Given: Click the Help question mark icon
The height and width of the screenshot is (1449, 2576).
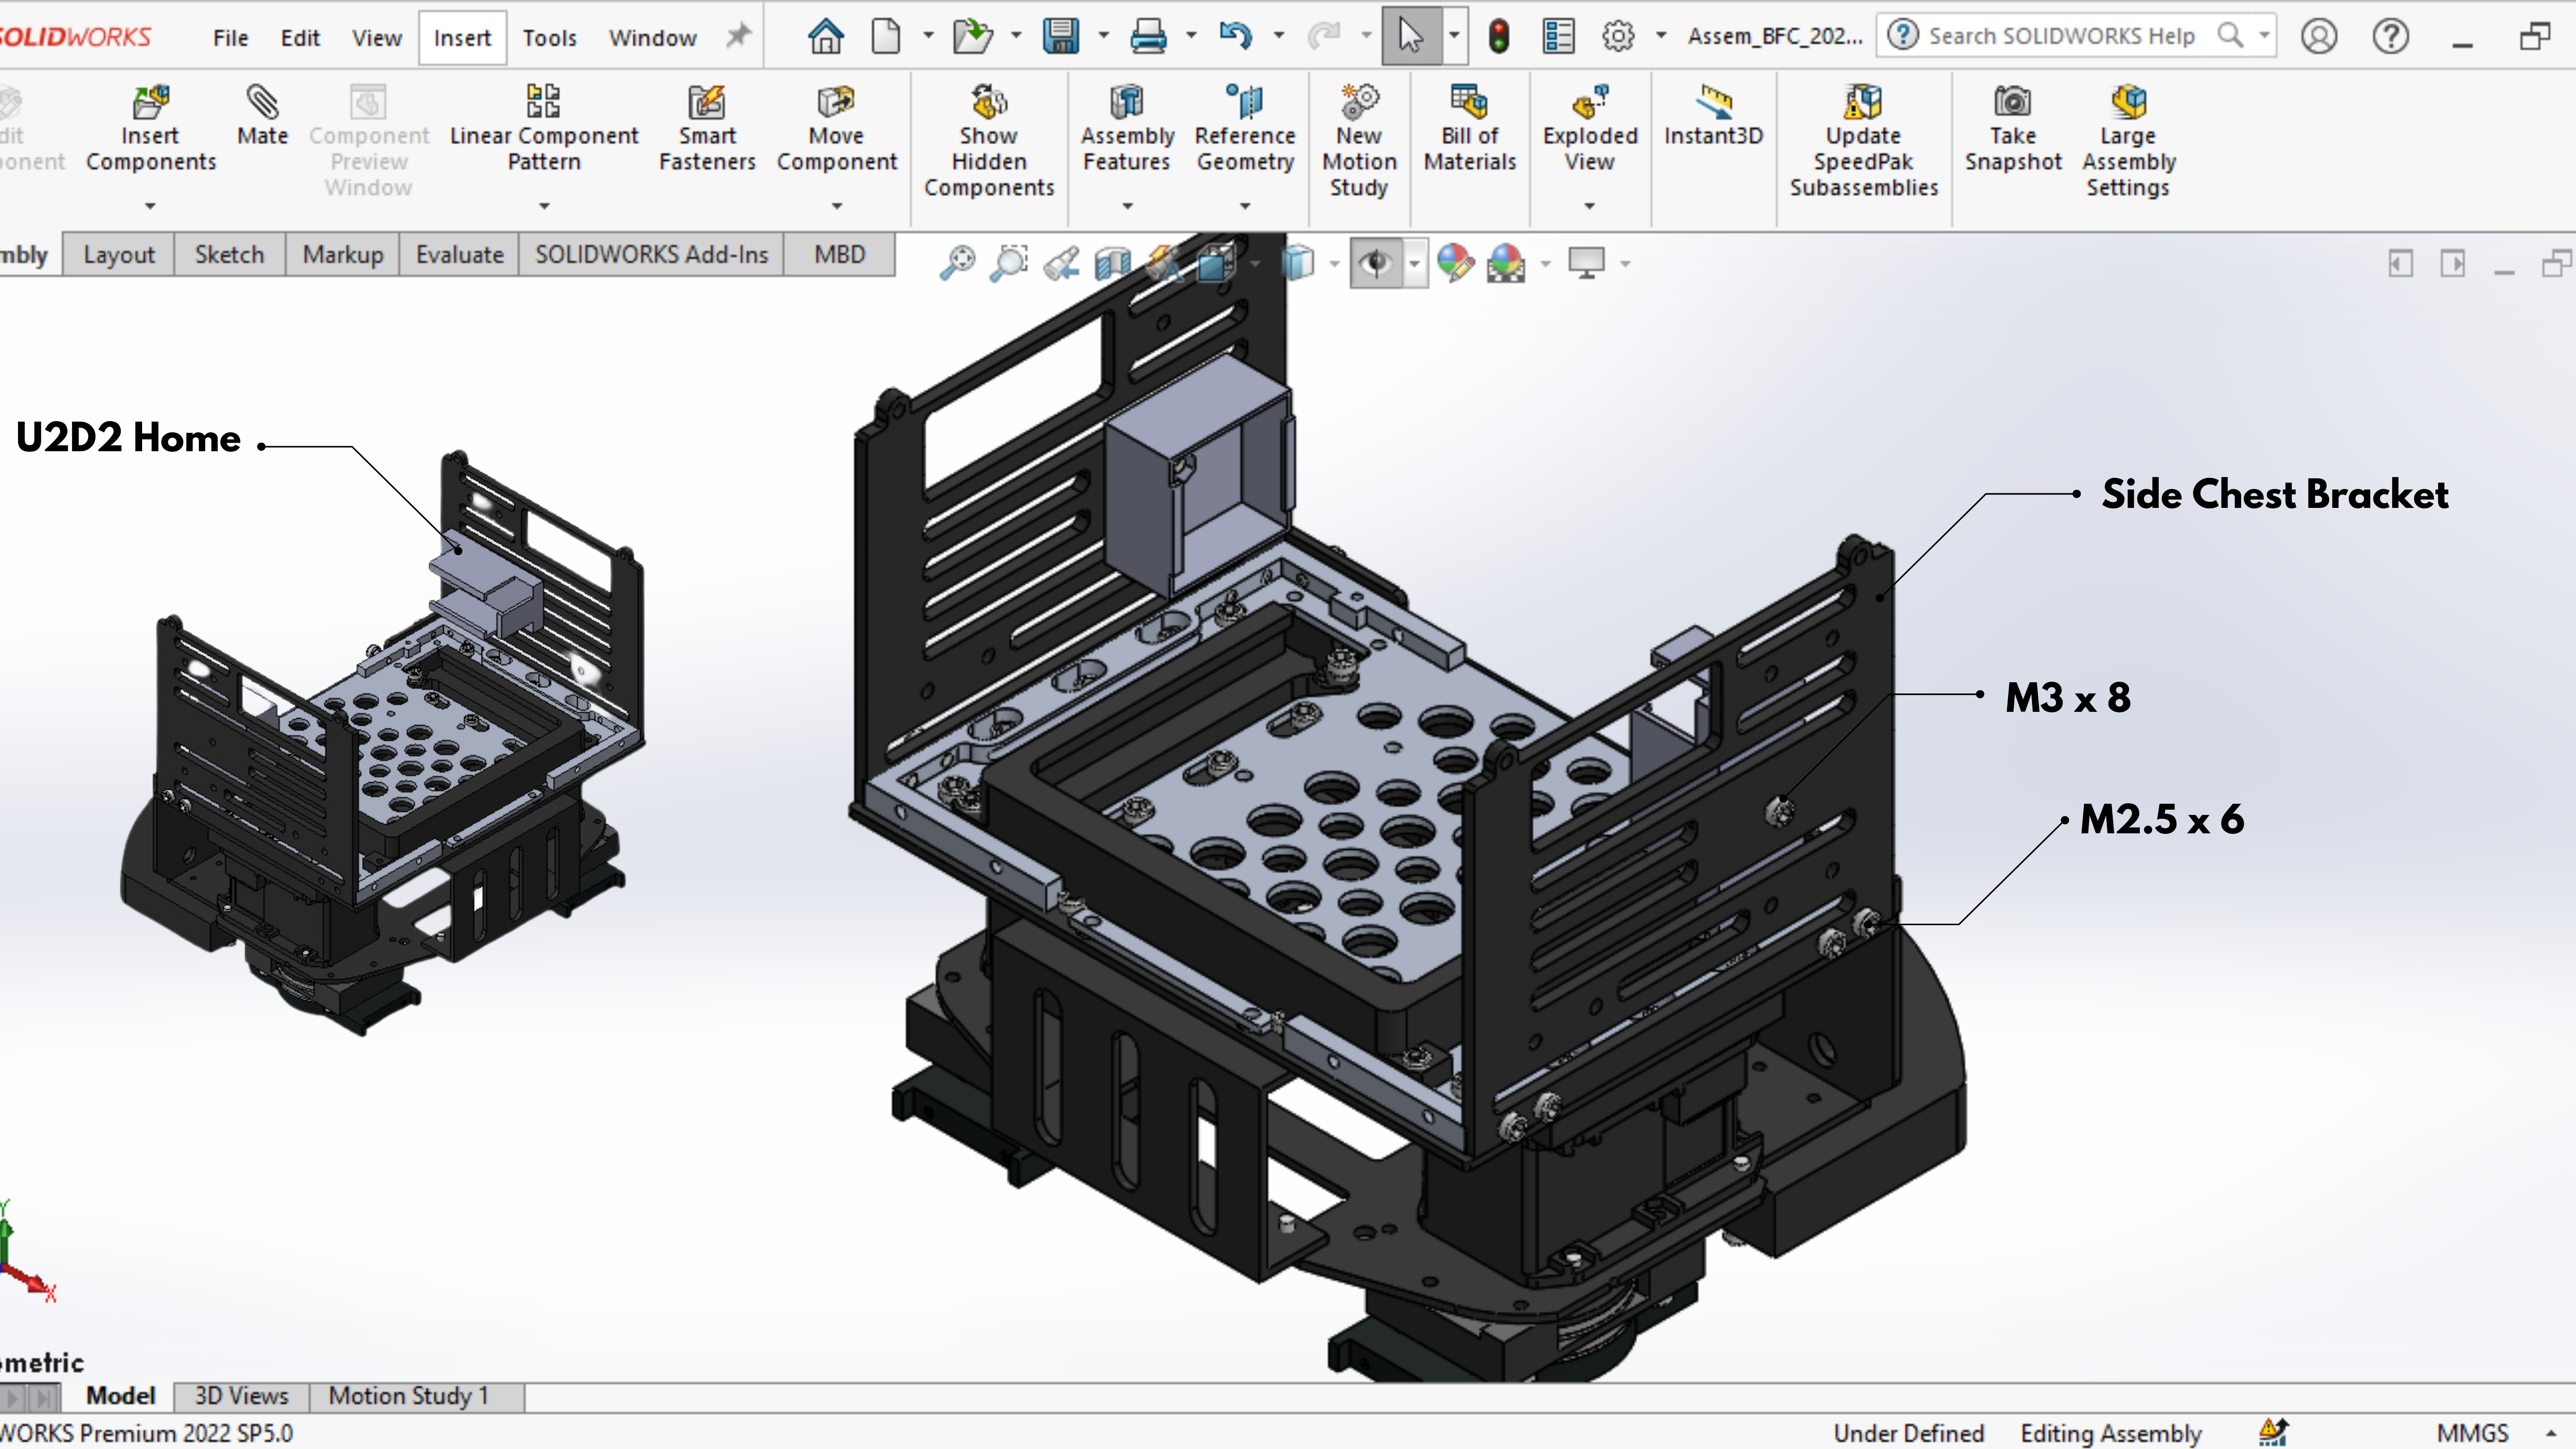Looking at the screenshot, I should coord(2390,37).
